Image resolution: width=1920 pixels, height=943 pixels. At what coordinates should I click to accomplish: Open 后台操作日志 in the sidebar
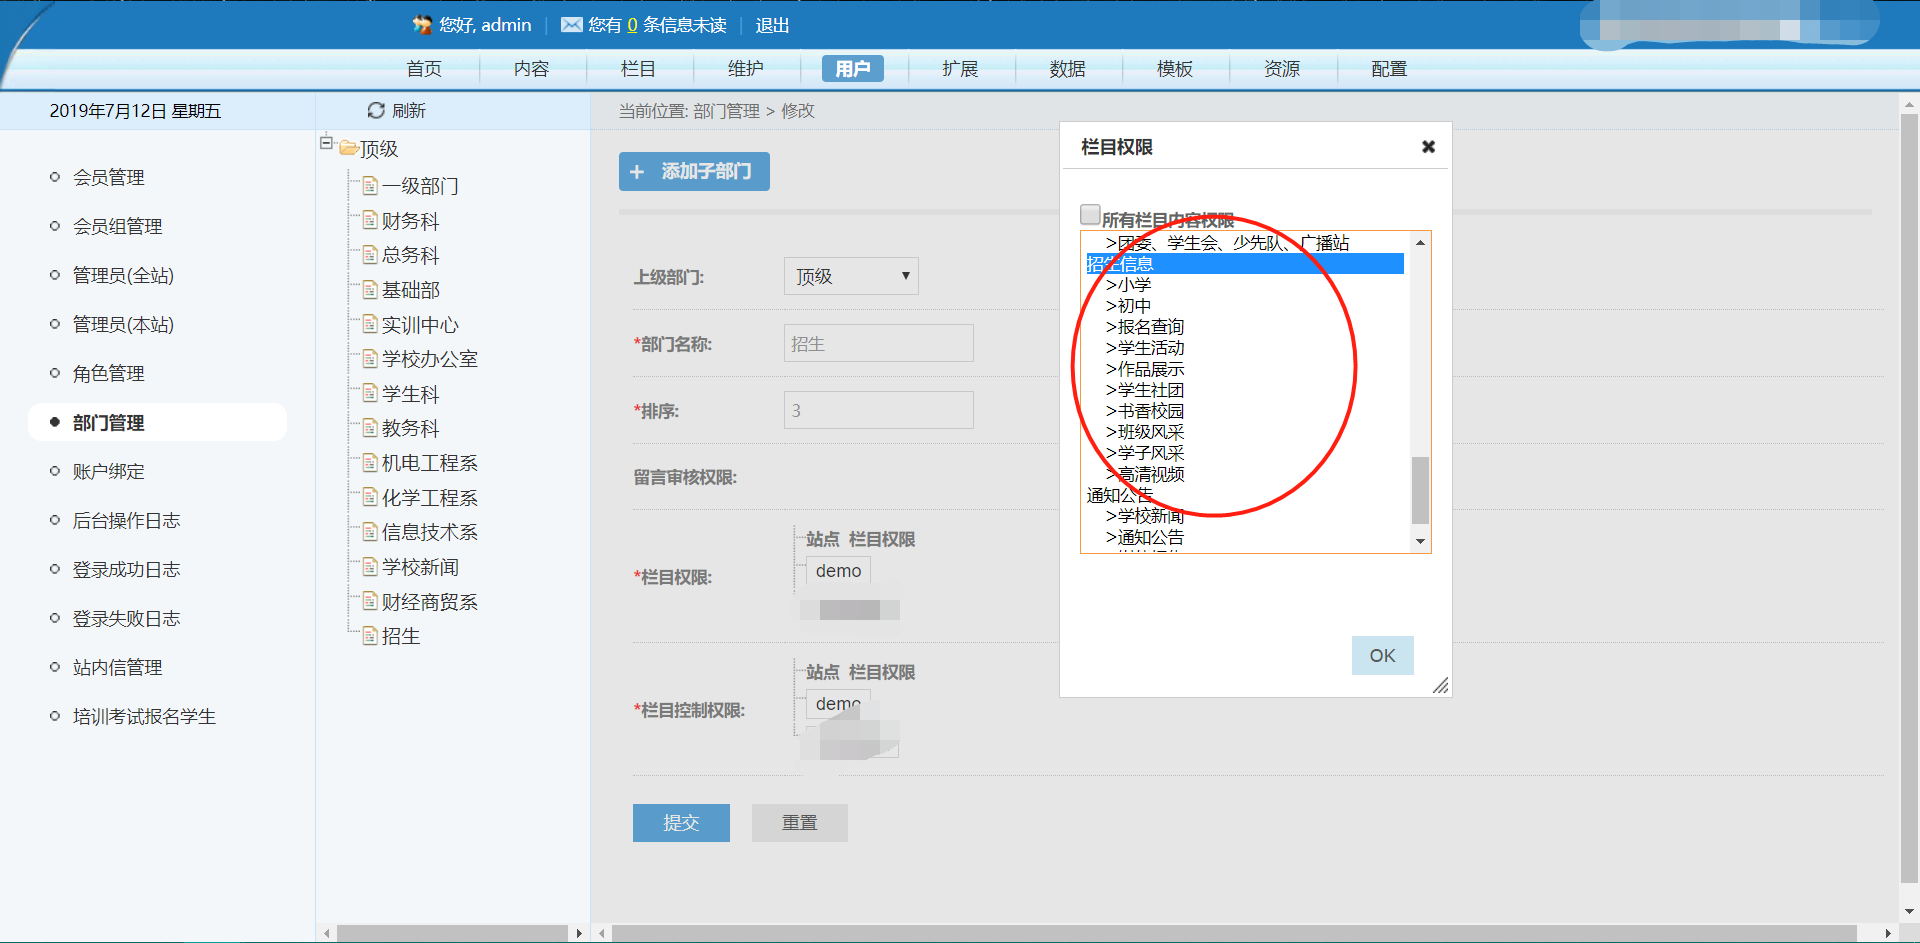click(127, 520)
